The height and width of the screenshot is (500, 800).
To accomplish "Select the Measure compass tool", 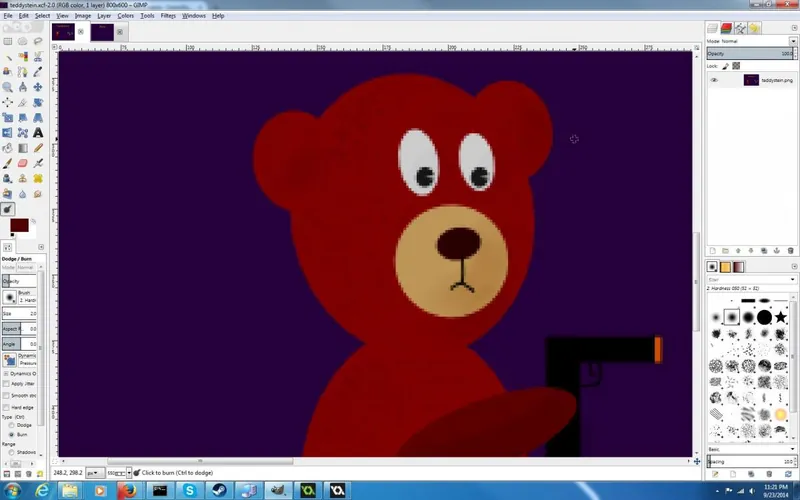I will (x=22, y=87).
